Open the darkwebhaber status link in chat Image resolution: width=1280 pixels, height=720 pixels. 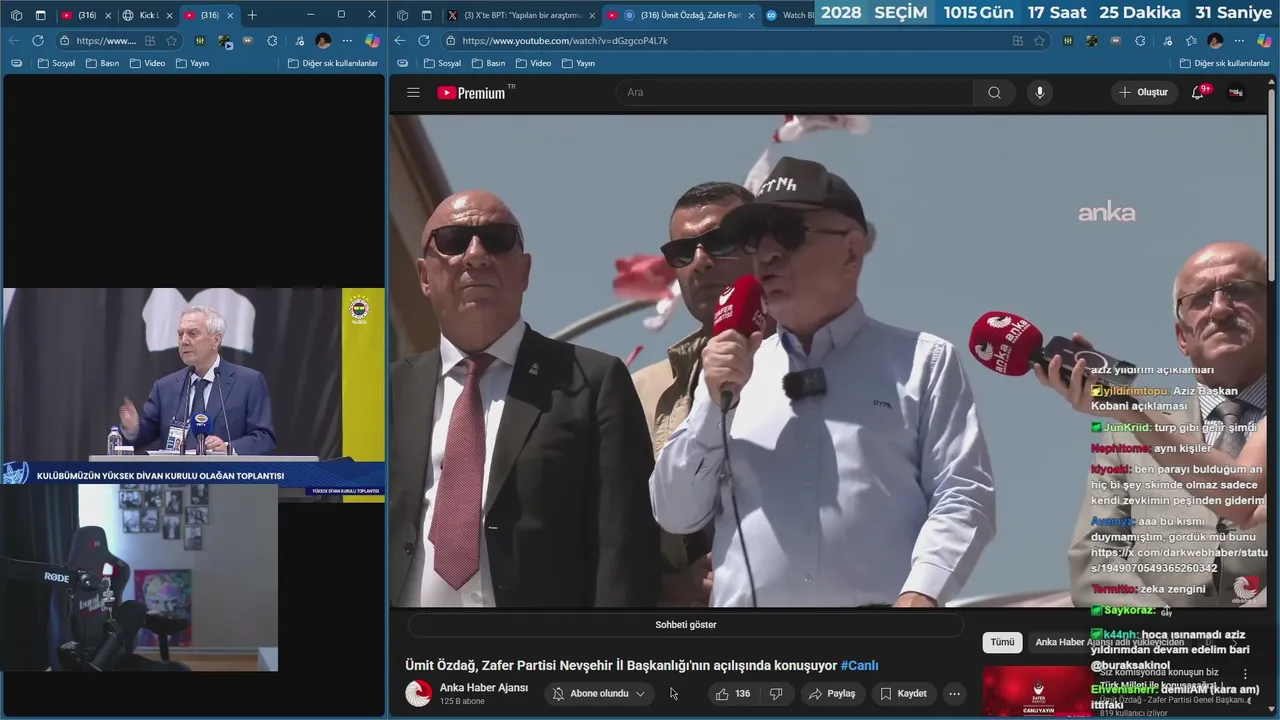click(x=1179, y=560)
